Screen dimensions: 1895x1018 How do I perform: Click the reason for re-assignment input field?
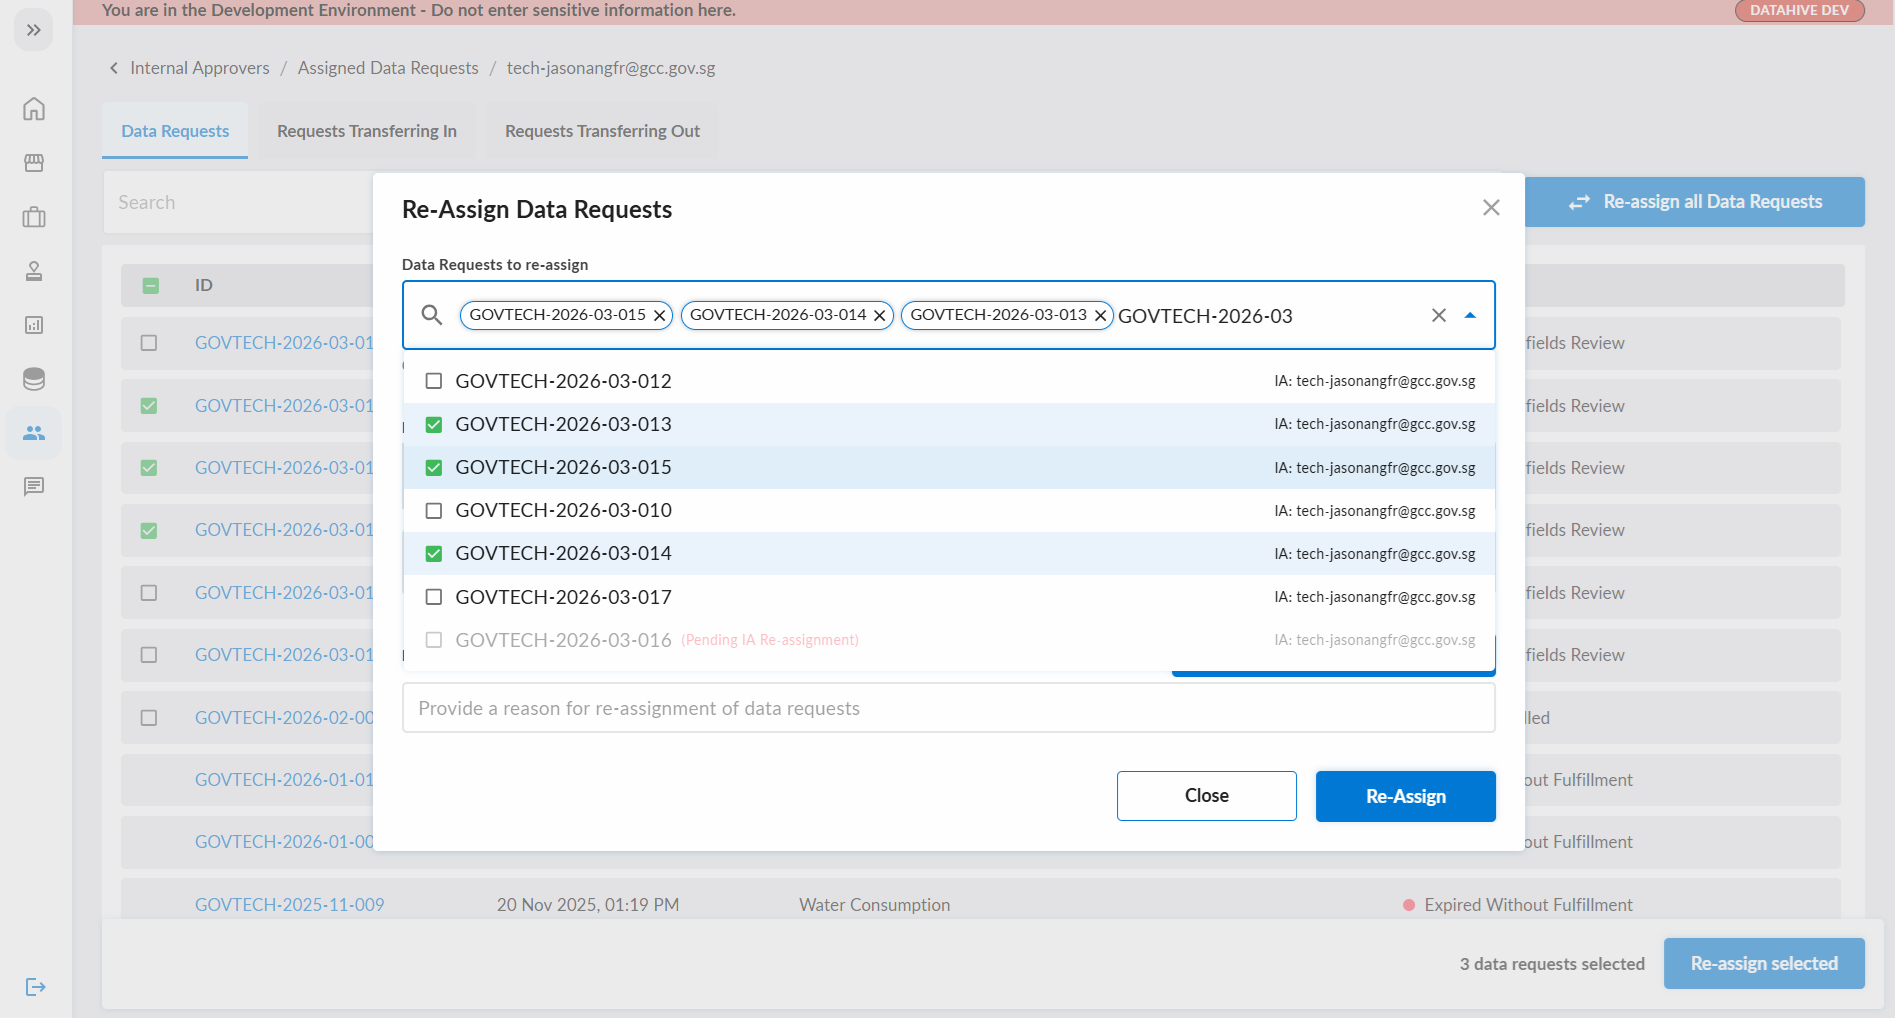pos(949,708)
